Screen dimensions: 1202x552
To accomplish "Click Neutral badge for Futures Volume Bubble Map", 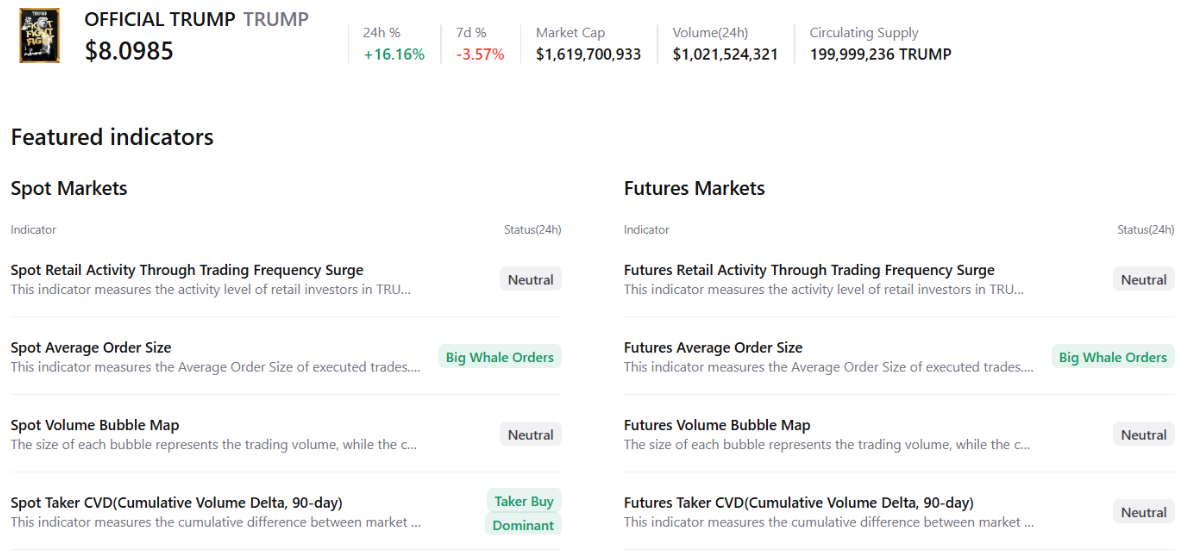I will [1143, 435].
